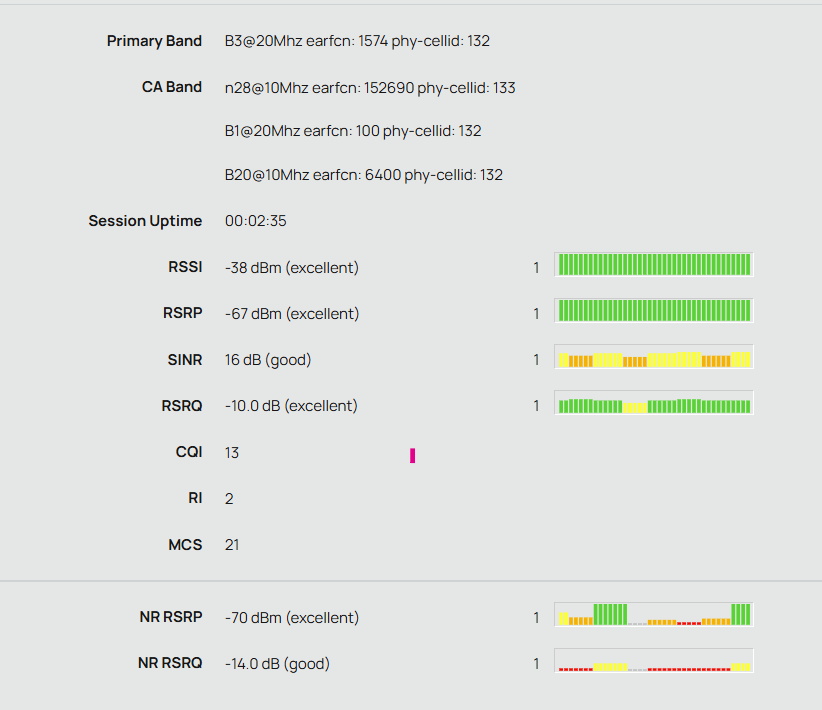Click the RSSI signal history bar graph
Viewport: 822px width, 710px height.
click(653, 265)
